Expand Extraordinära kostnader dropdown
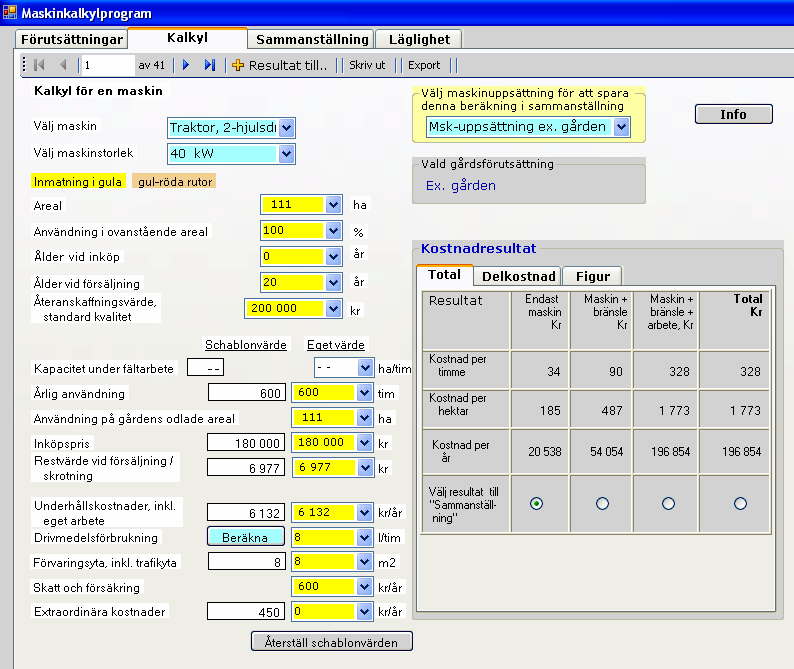 364,611
